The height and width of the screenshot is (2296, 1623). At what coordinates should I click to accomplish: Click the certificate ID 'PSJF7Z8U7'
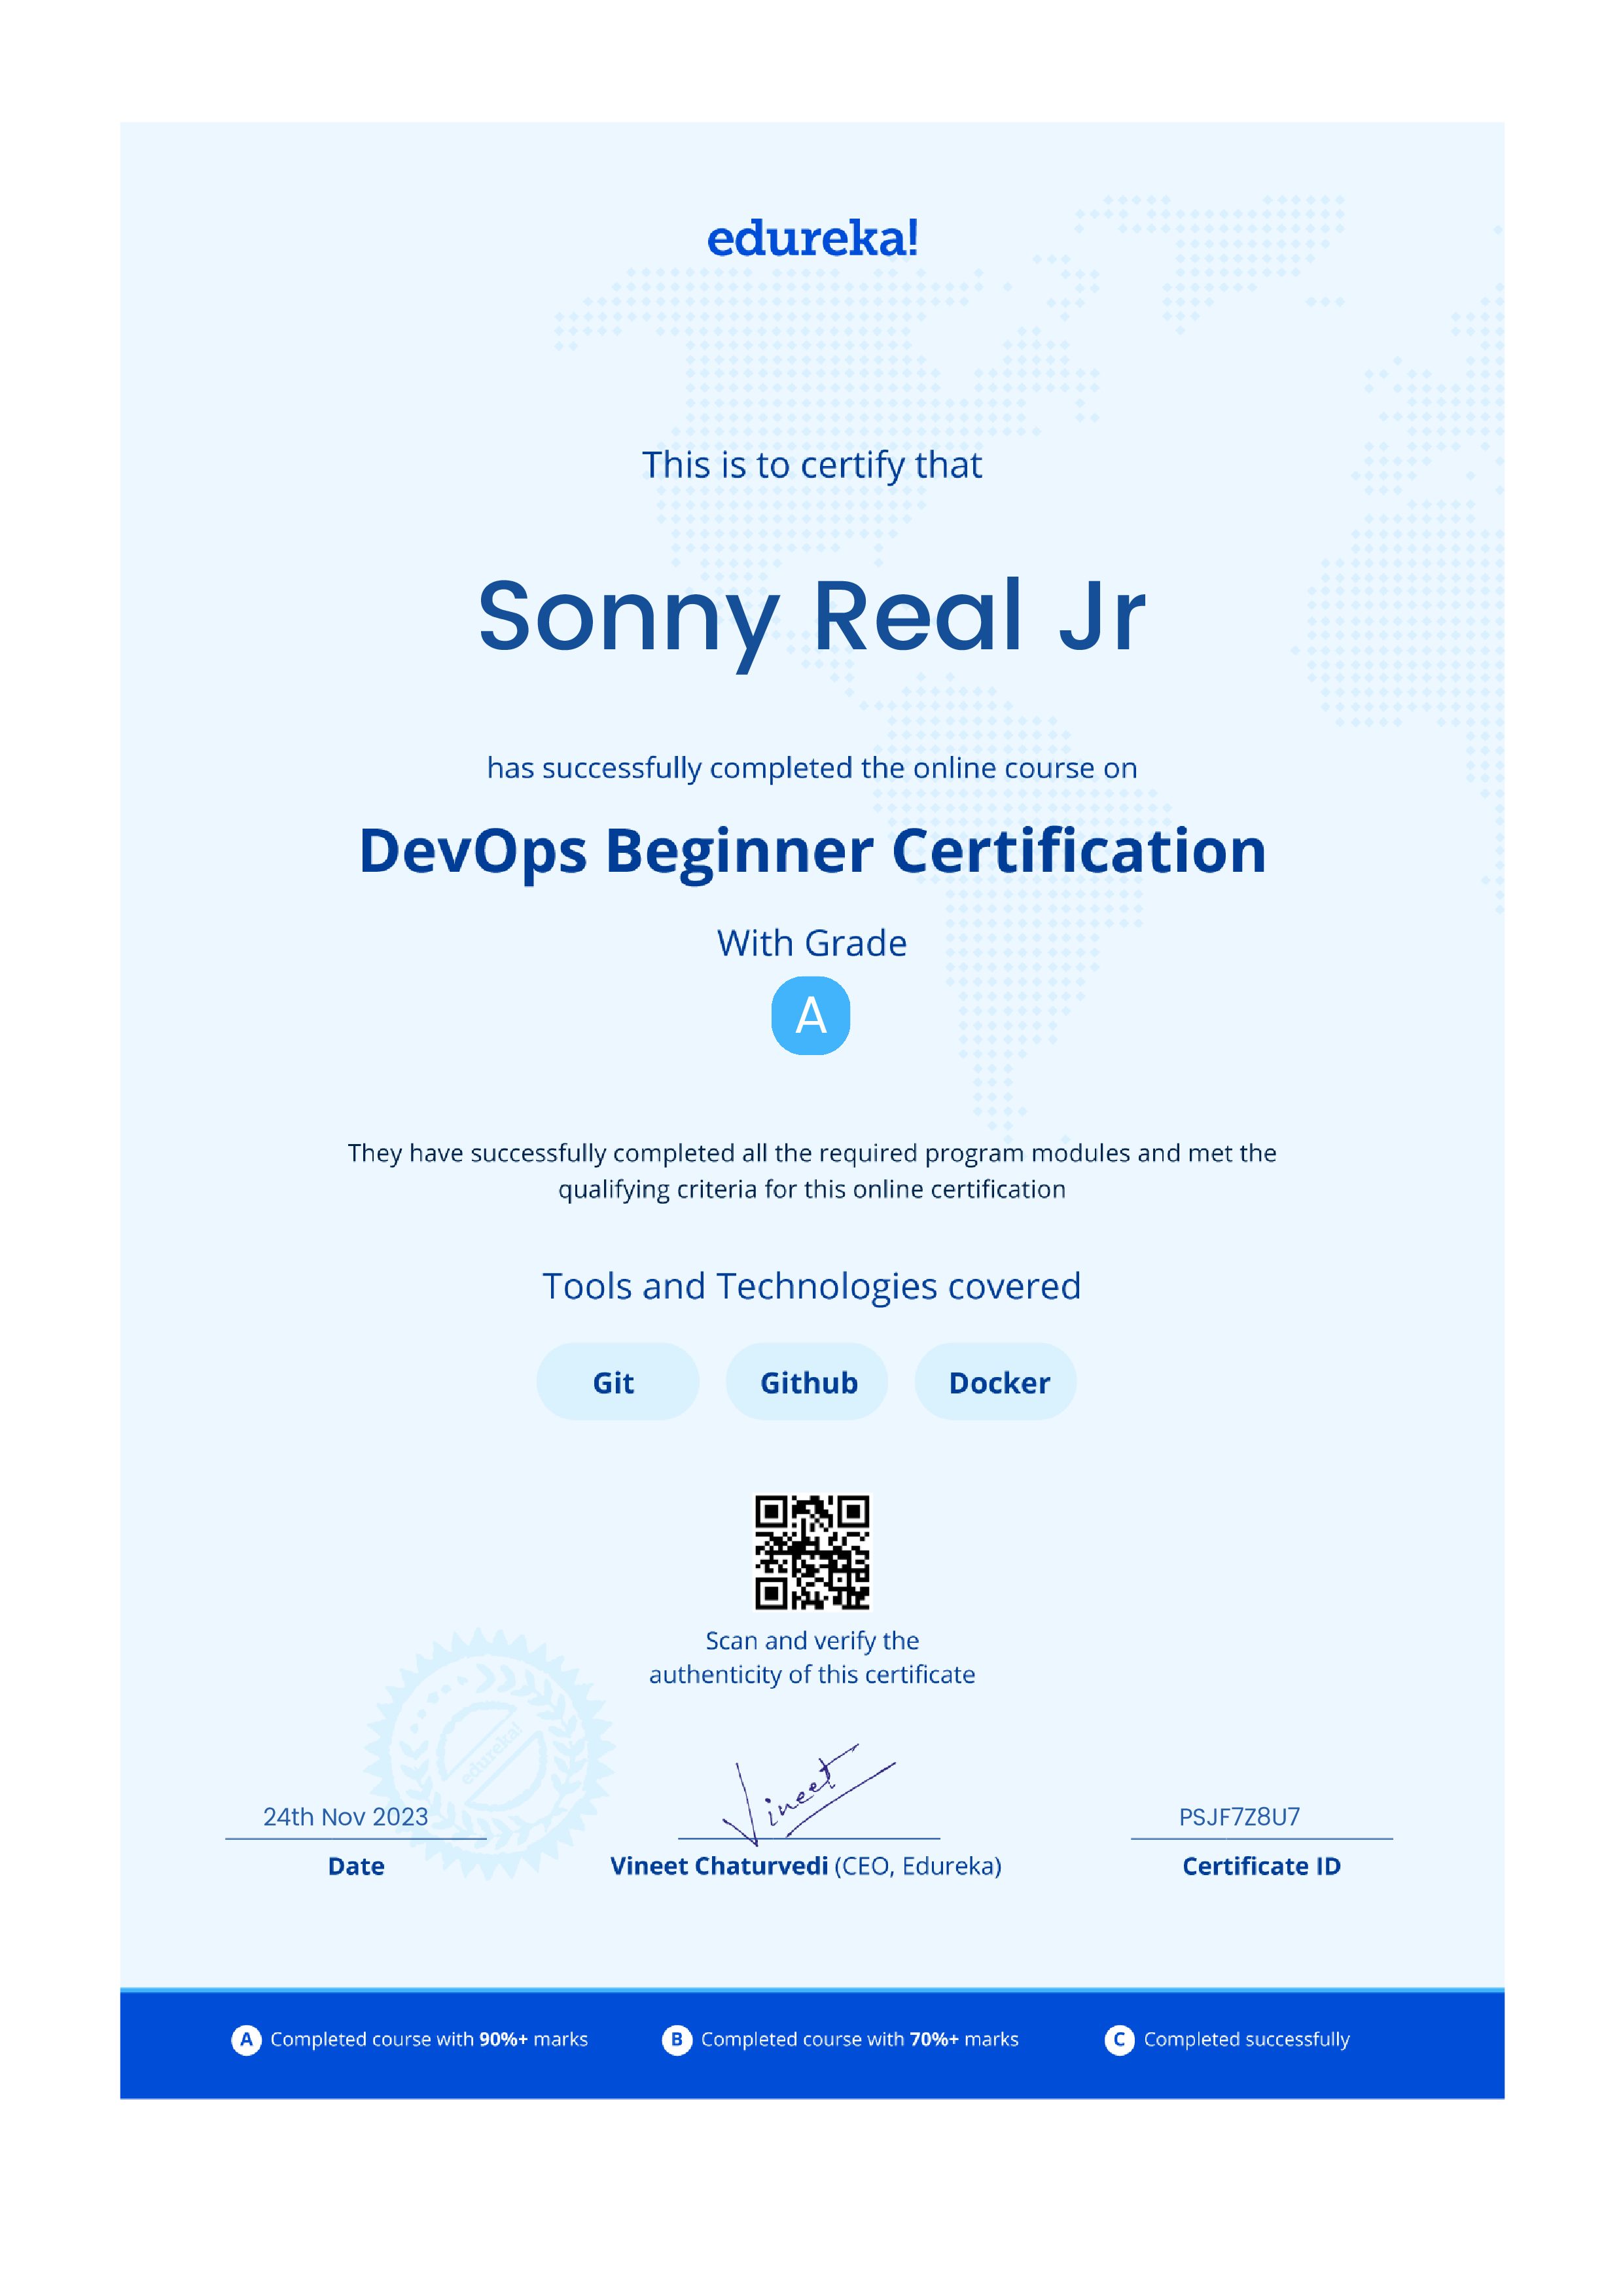tap(1239, 1817)
